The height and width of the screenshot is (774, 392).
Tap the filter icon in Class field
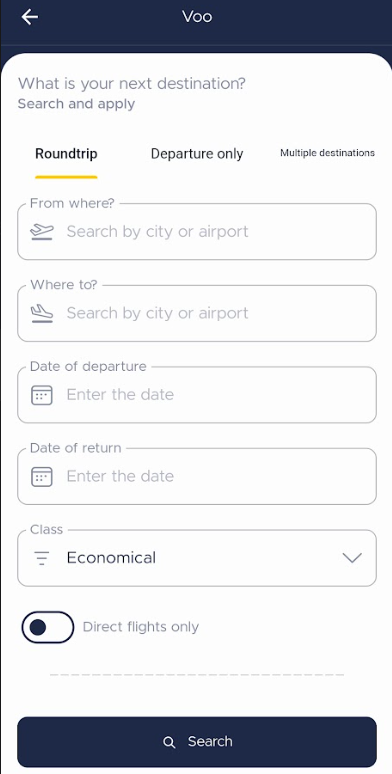click(x=42, y=558)
